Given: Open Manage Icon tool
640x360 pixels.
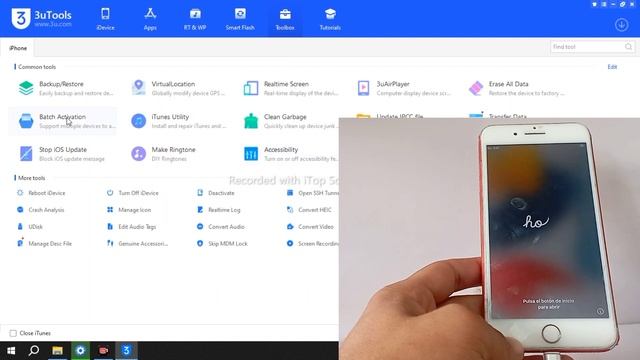Looking at the screenshot, I should pos(129,210).
